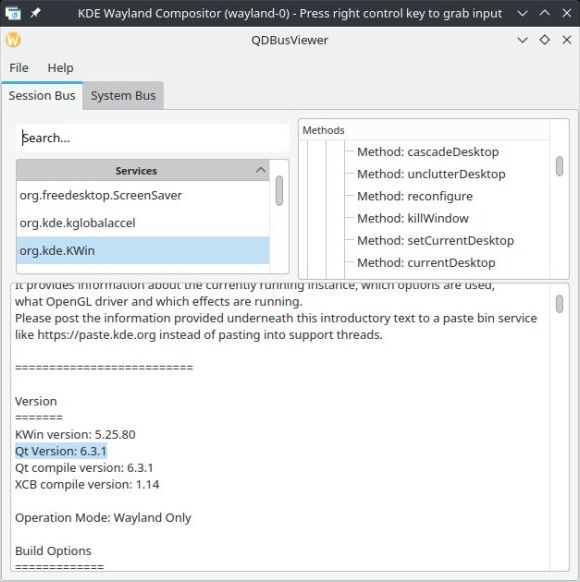Select Method: reconfigure
The height and width of the screenshot is (582, 580).
coord(415,196)
